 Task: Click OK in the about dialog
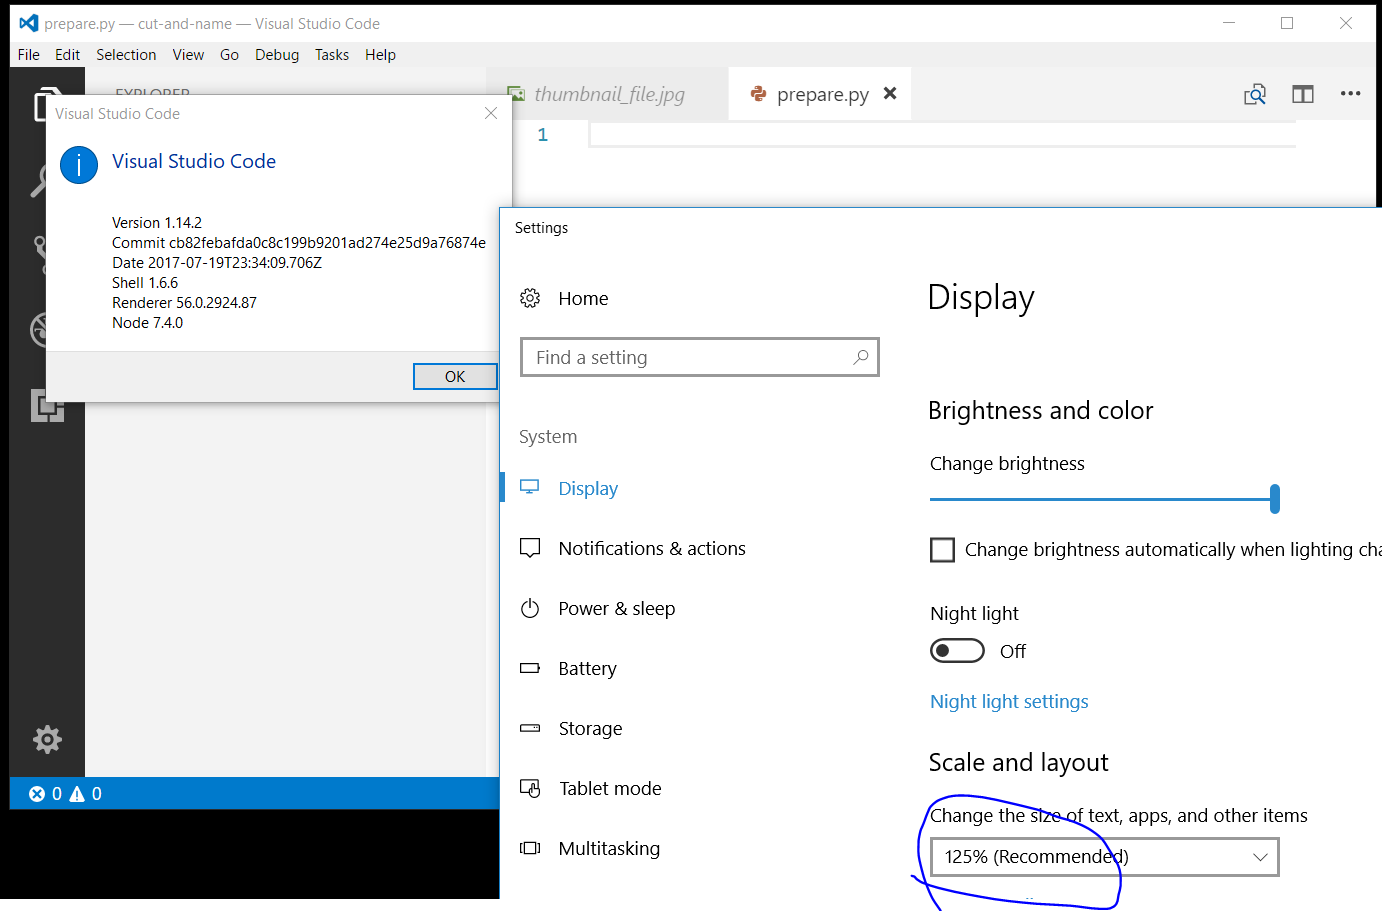point(455,376)
